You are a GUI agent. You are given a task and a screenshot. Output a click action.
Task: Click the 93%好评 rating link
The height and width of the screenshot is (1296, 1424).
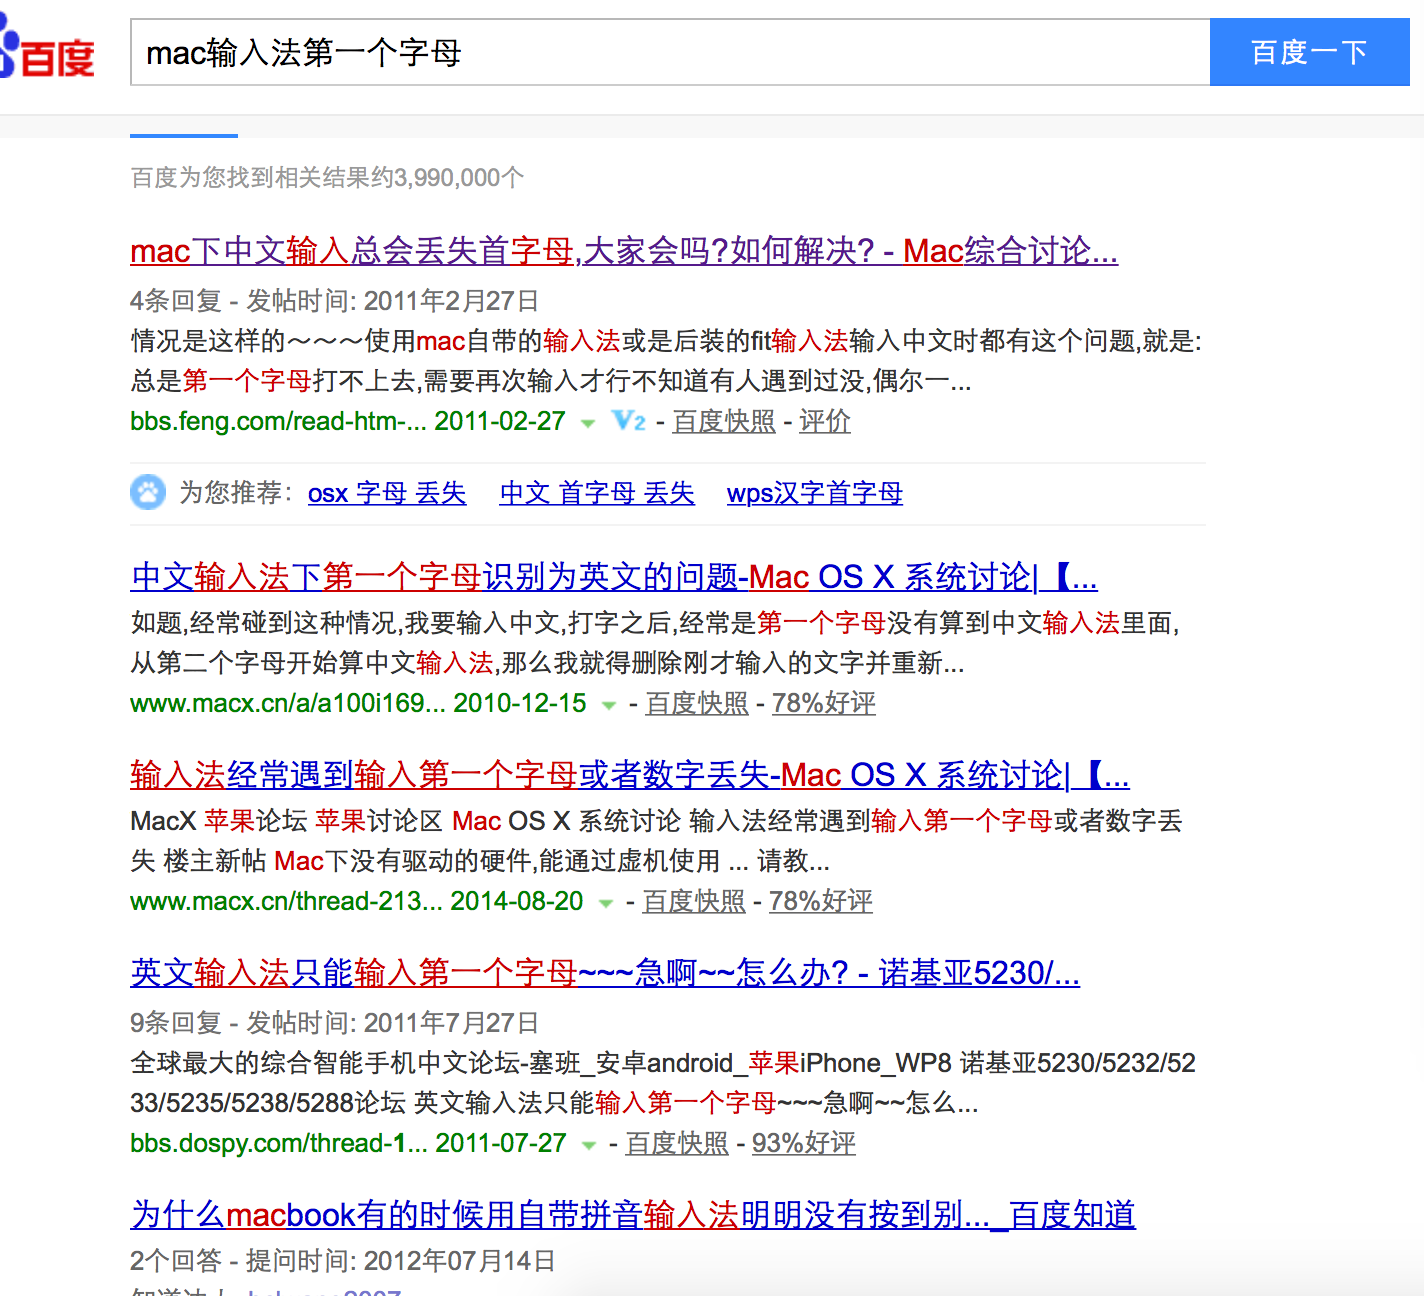coord(803,1143)
